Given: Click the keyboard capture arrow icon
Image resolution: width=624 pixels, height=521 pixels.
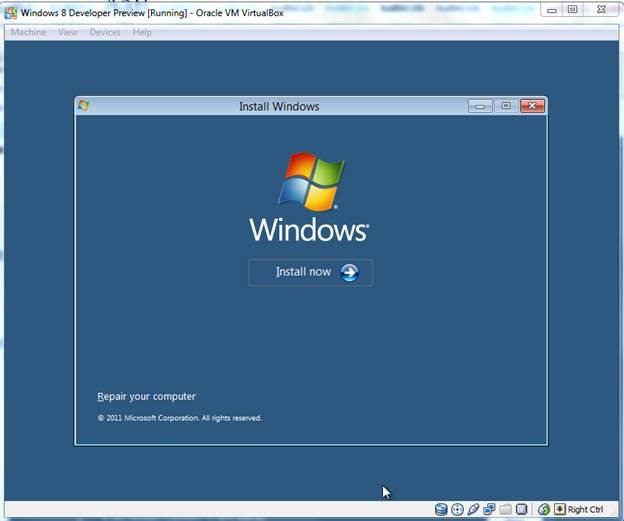Looking at the screenshot, I should click(x=560, y=509).
